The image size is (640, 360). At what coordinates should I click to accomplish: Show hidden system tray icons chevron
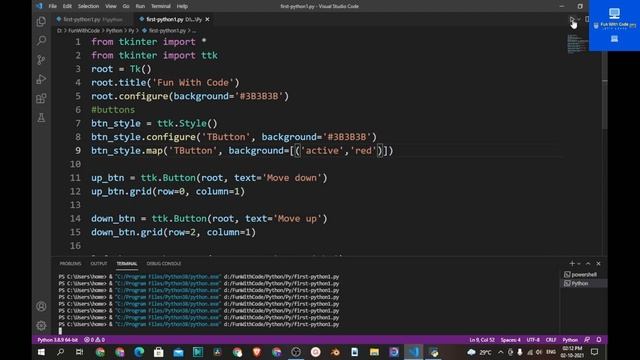[501, 352]
